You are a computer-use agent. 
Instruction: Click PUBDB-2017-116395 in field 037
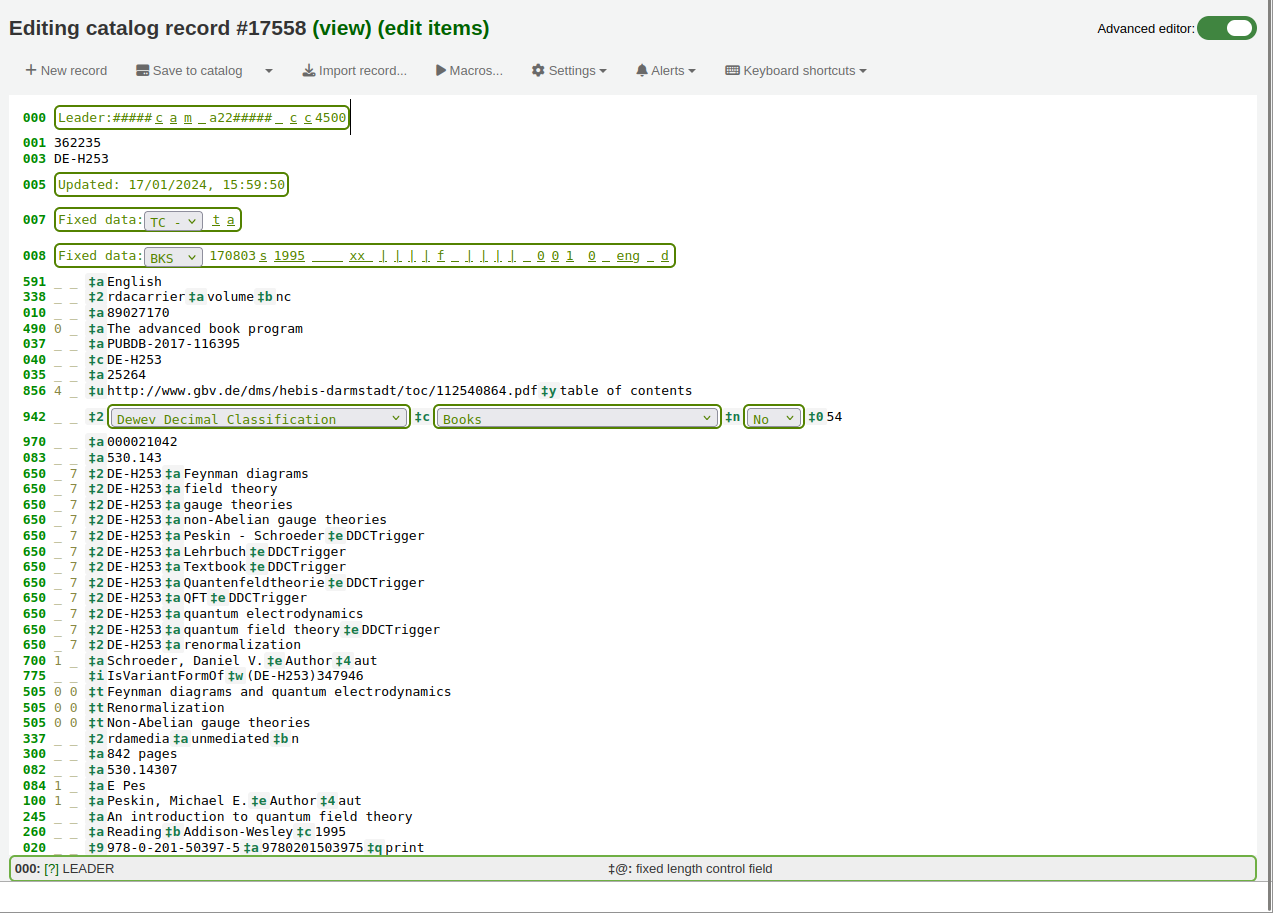pos(173,344)
